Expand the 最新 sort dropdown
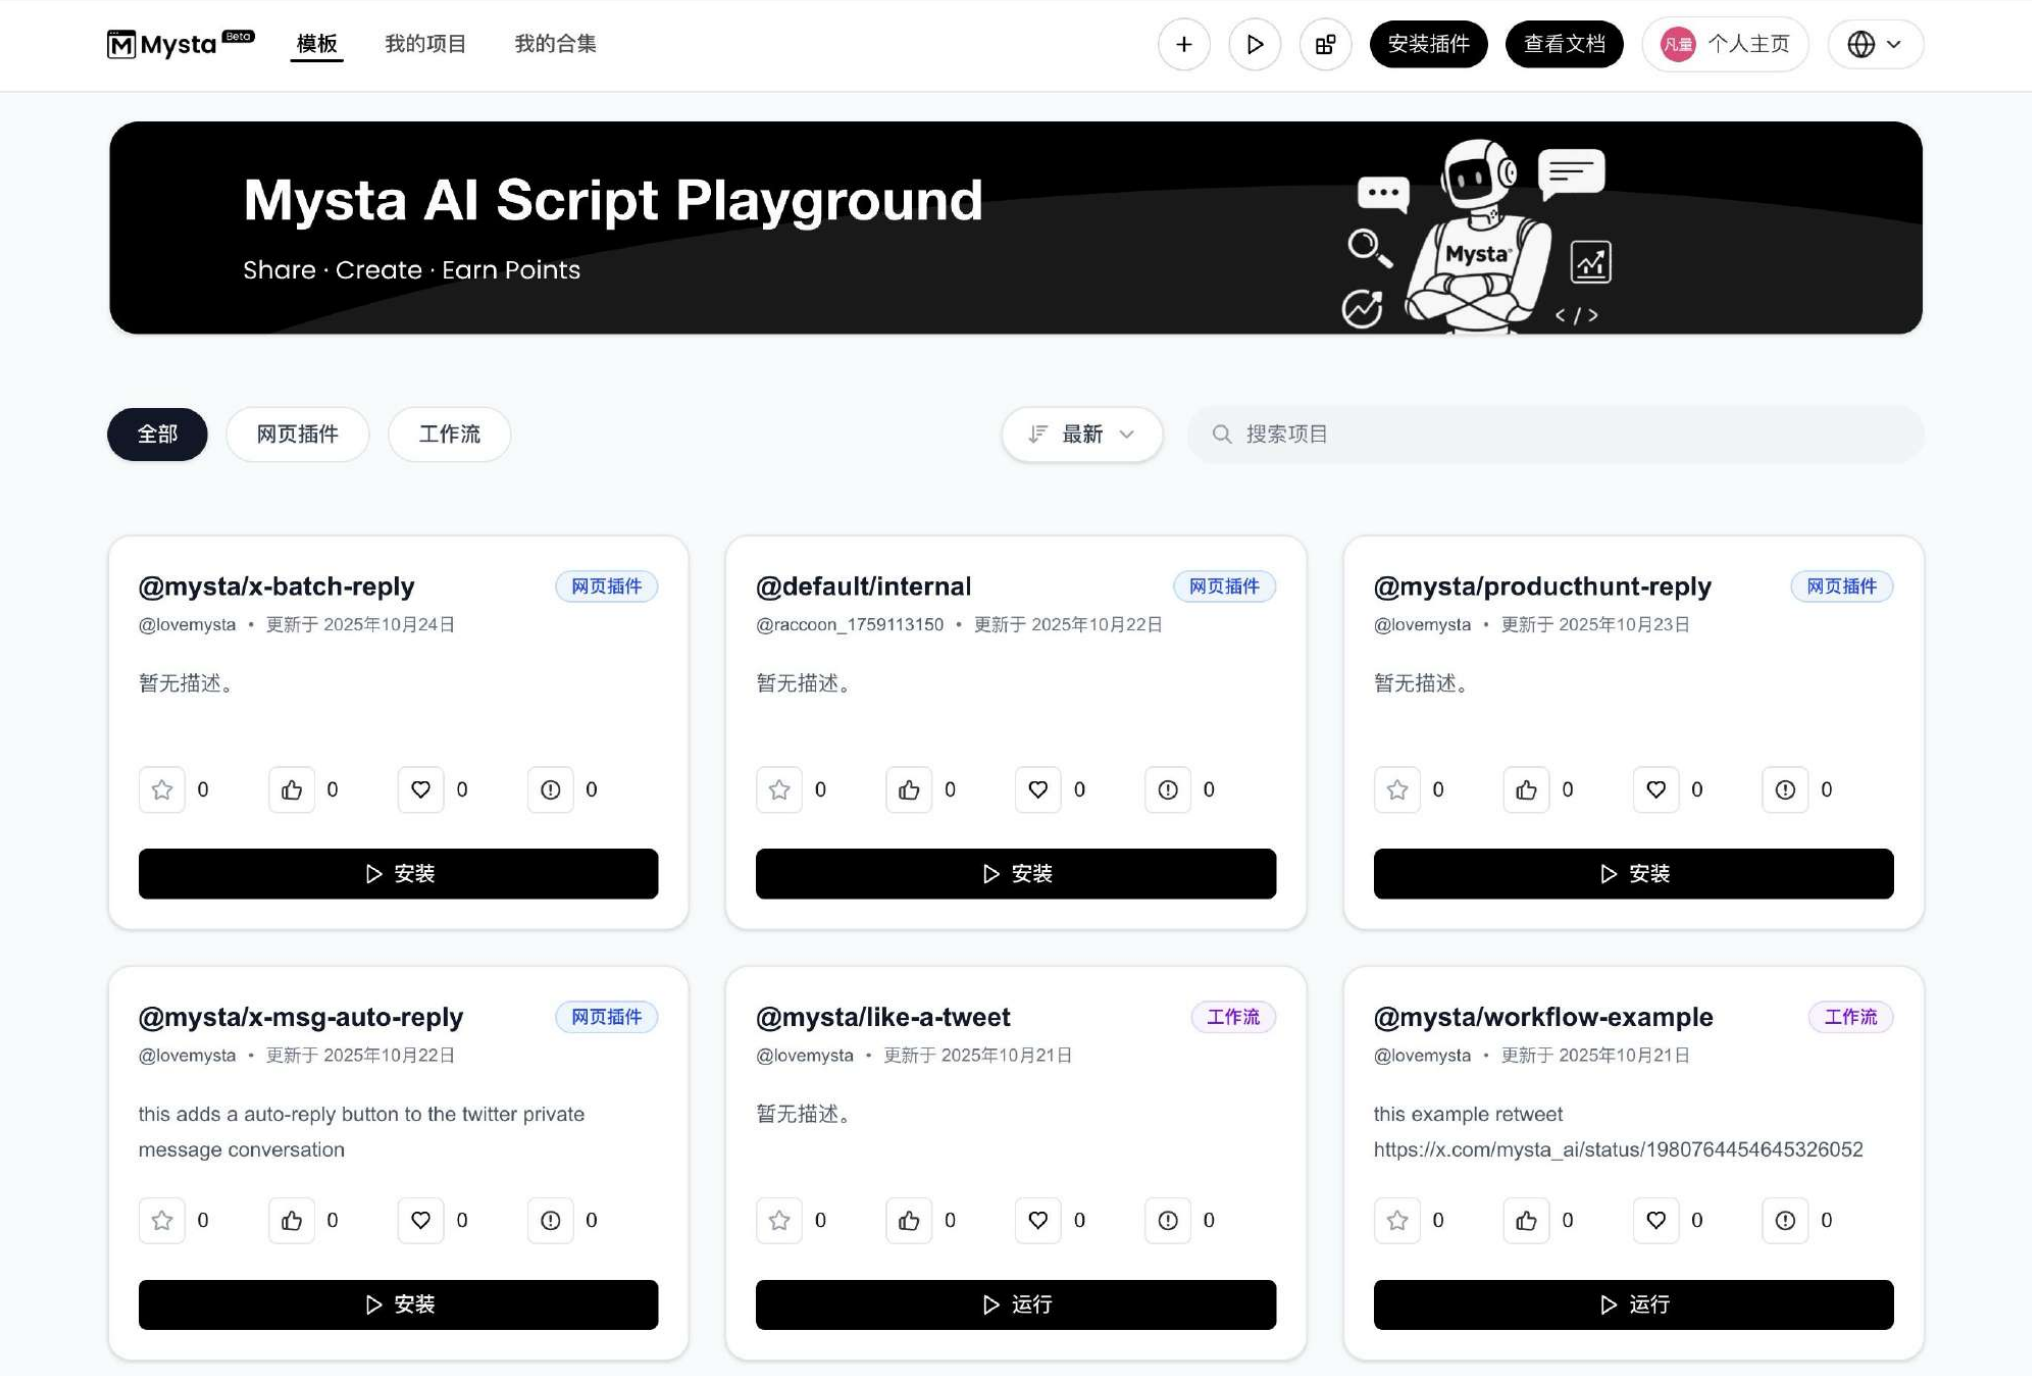This screenshot has width=2032, height=1376. [x=1082, y=434]
